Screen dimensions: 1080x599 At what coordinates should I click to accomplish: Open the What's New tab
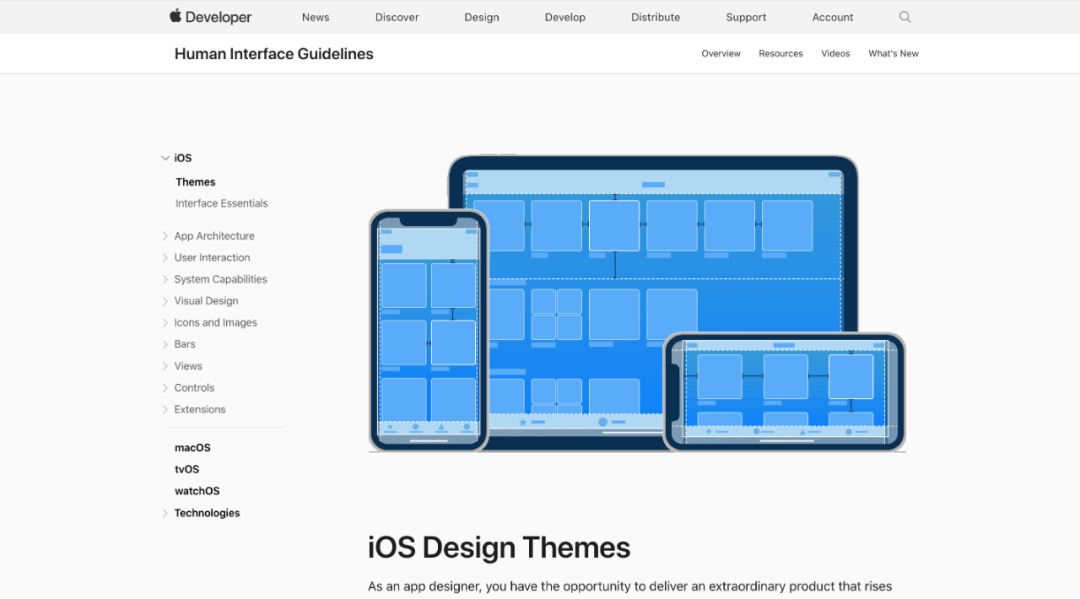pyautogui.click(x=893, y=54)
